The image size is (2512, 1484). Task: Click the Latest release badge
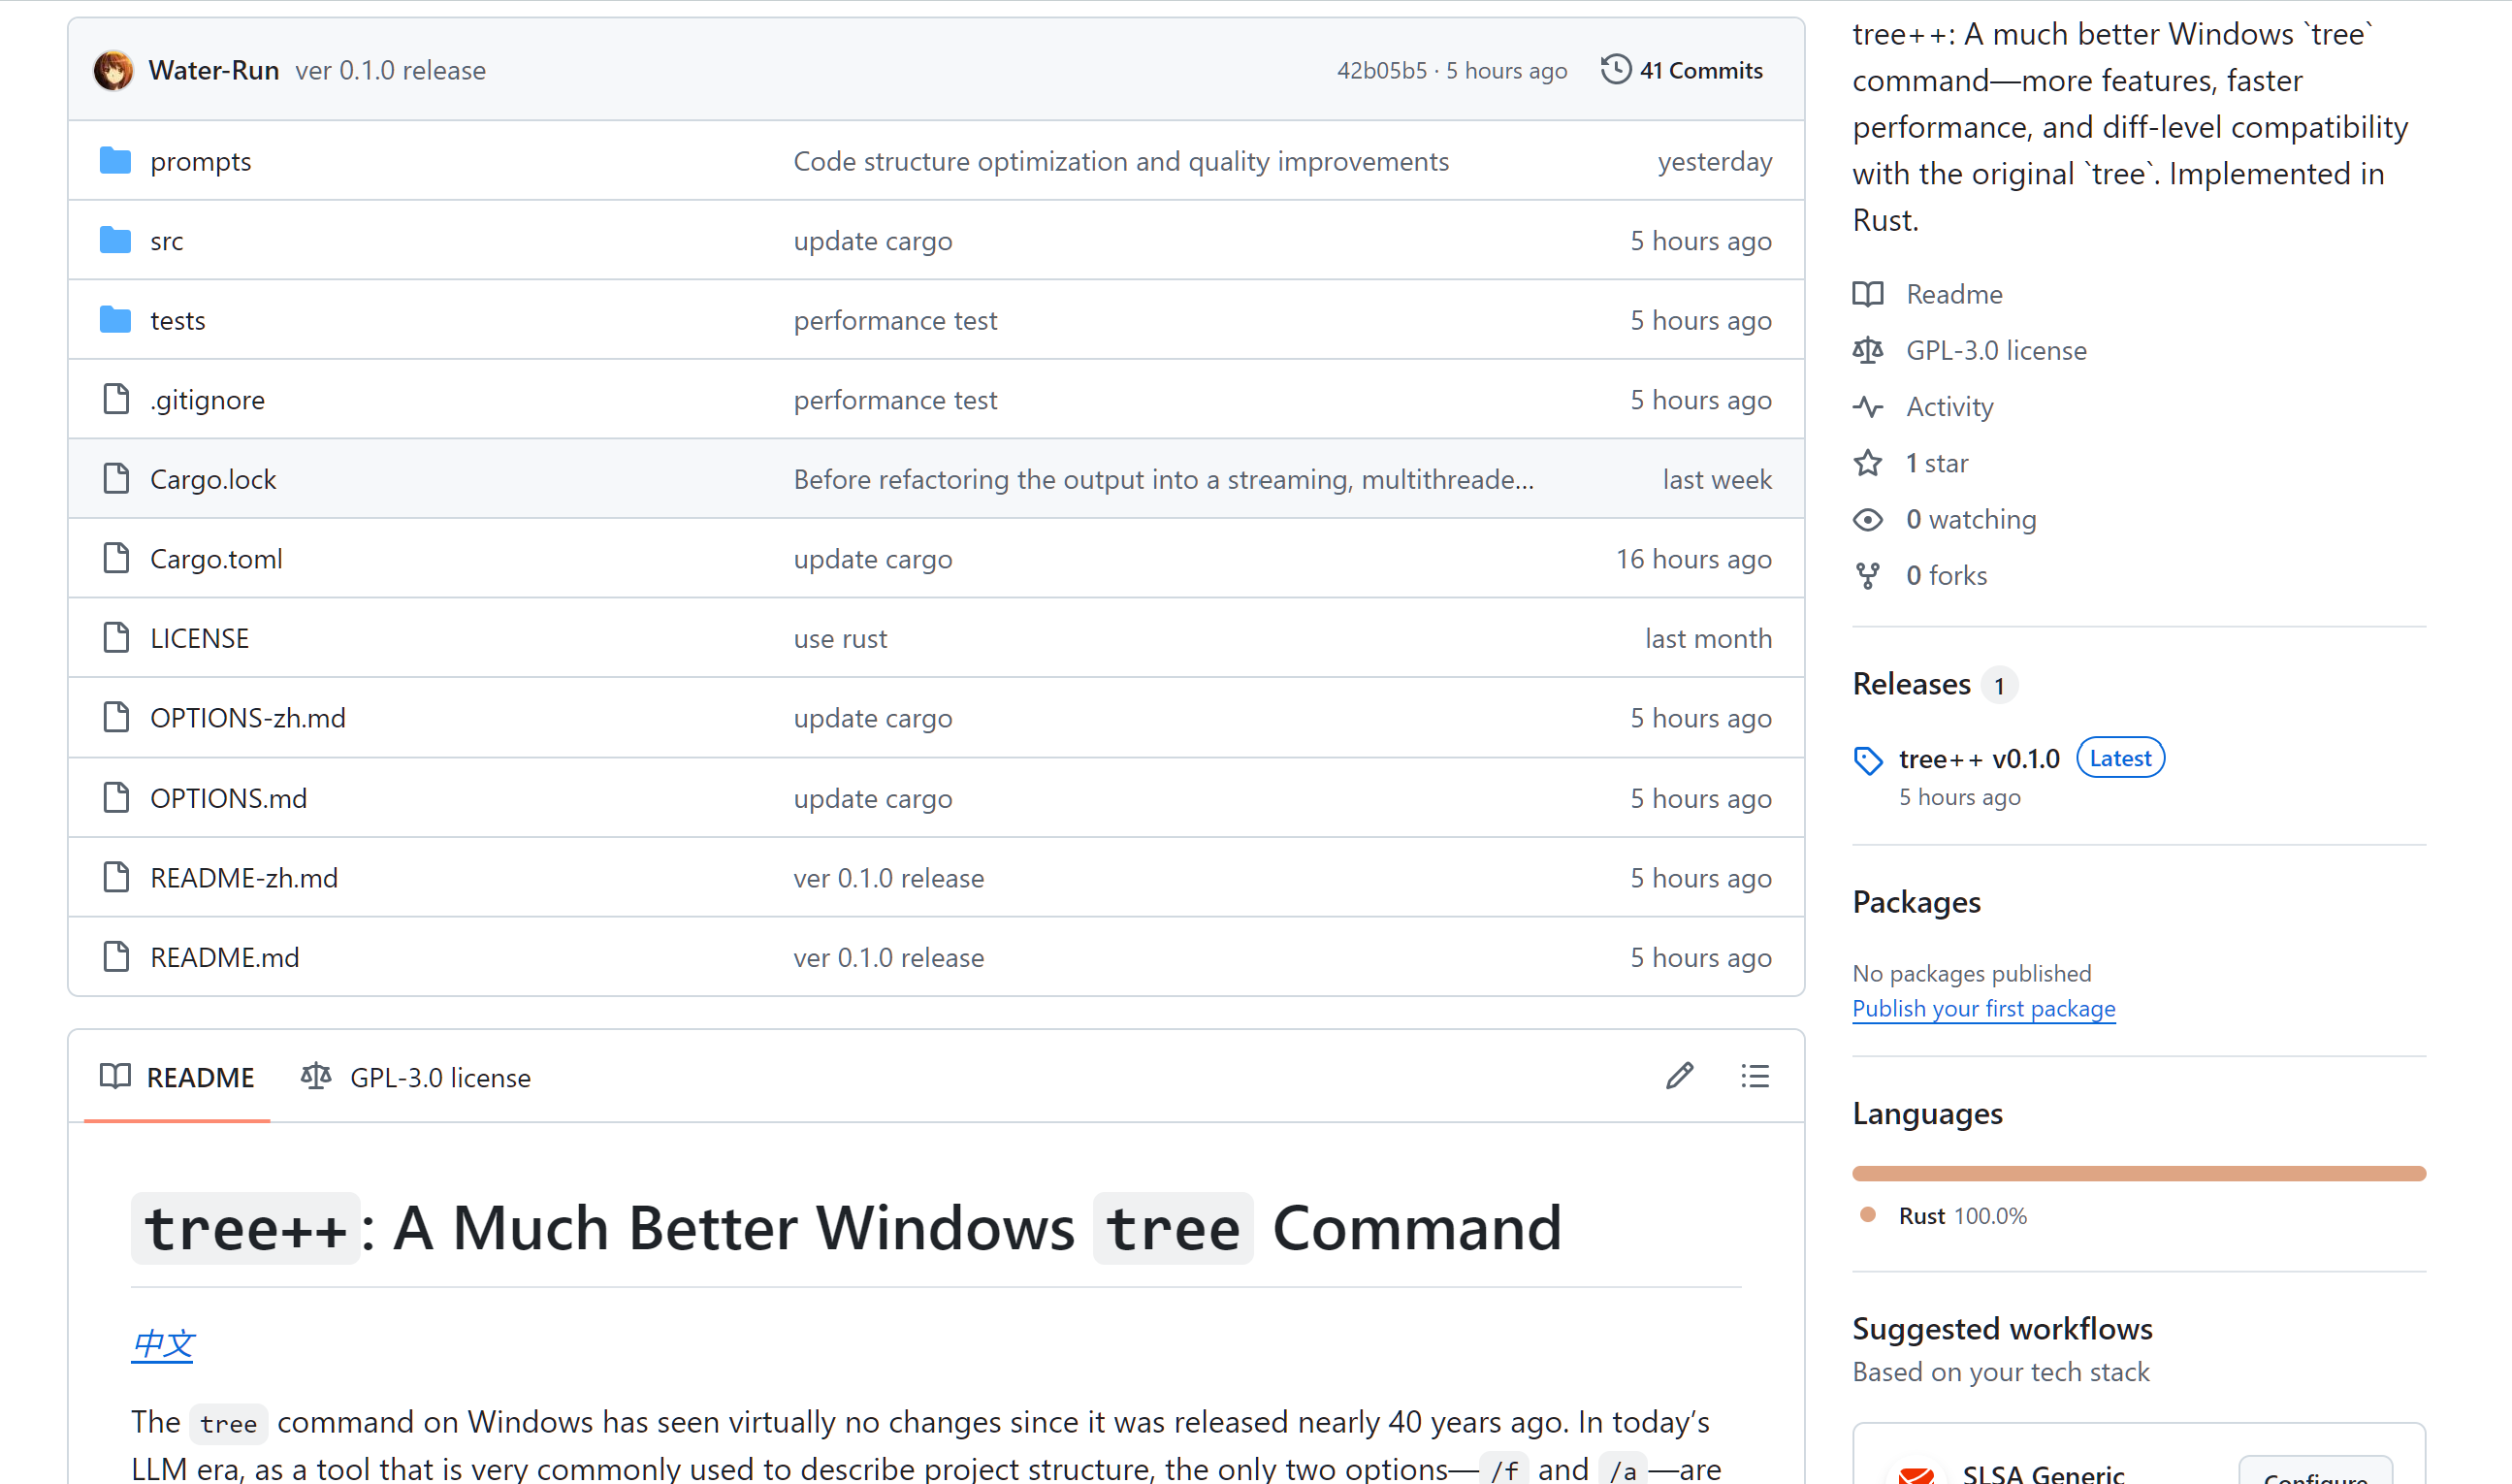2120,757
